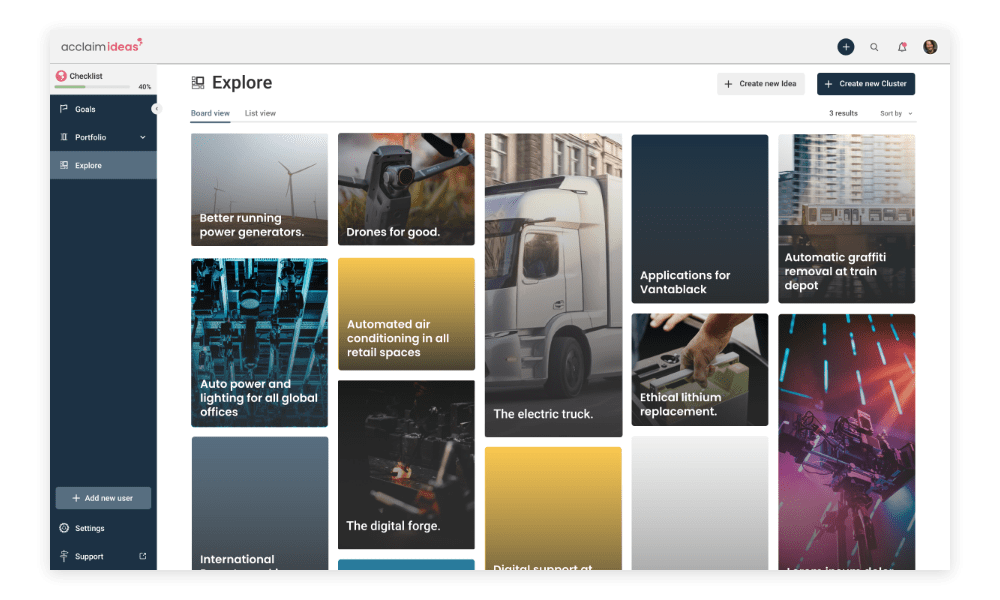Image resolution: width=1000 pixels, height=600 pixels.
Task: Click the Portfolio icon in sidebar
Action: tap(64, 137)
